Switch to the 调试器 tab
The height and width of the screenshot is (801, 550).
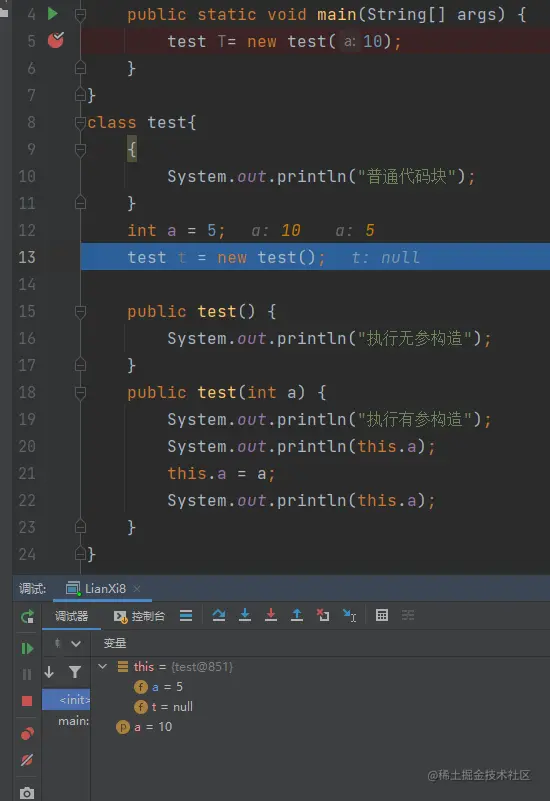(x=71, y=616)
